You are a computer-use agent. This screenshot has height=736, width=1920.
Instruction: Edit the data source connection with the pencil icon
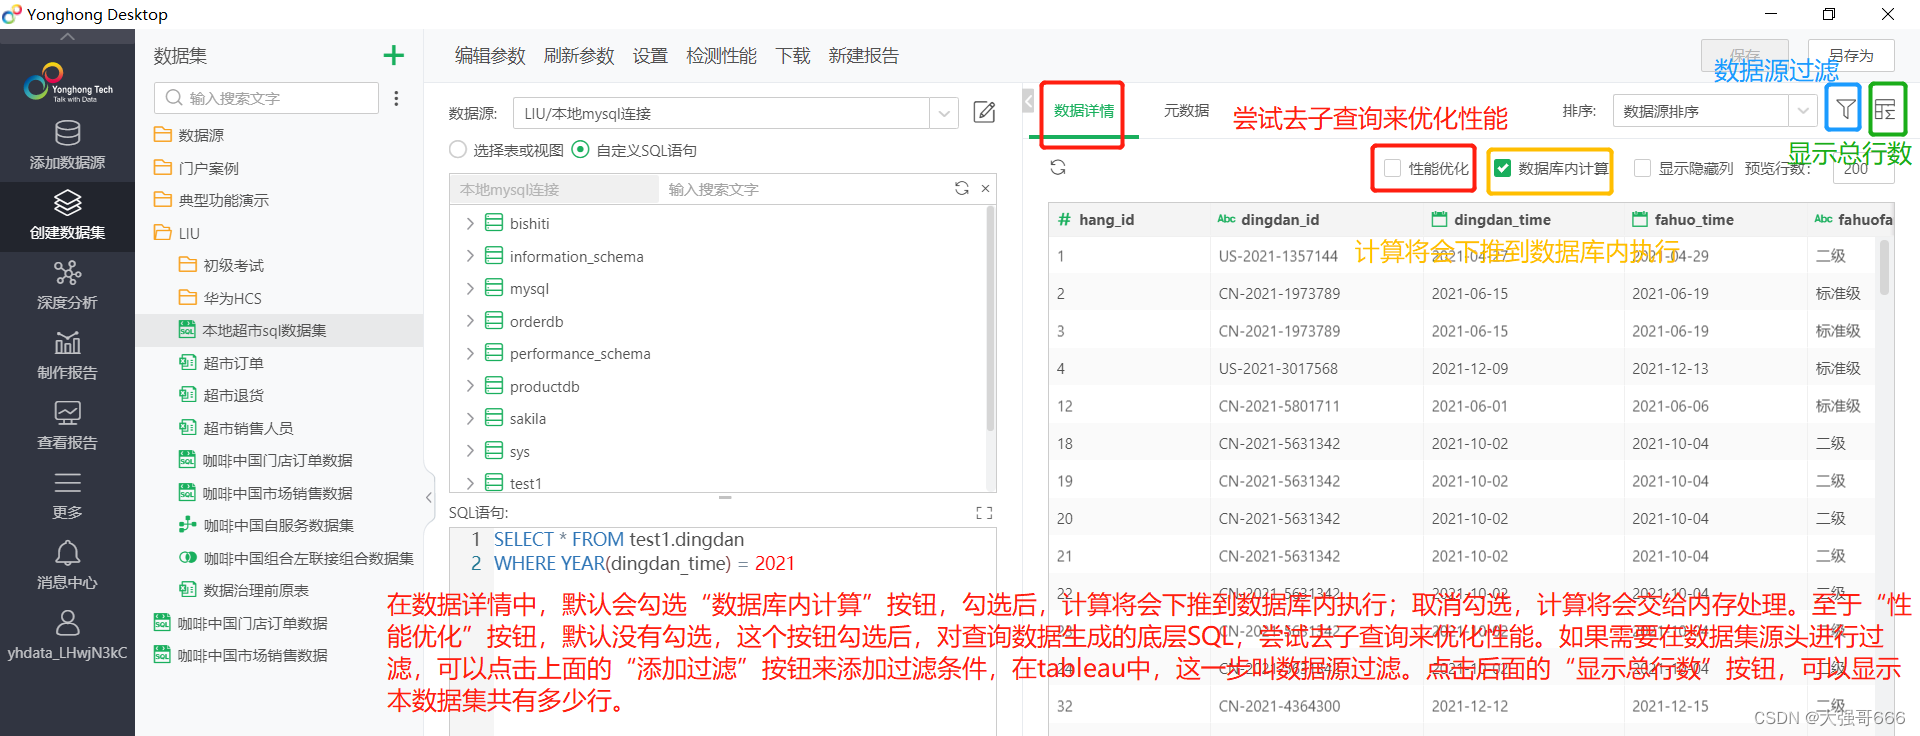[x=984, y=112]
